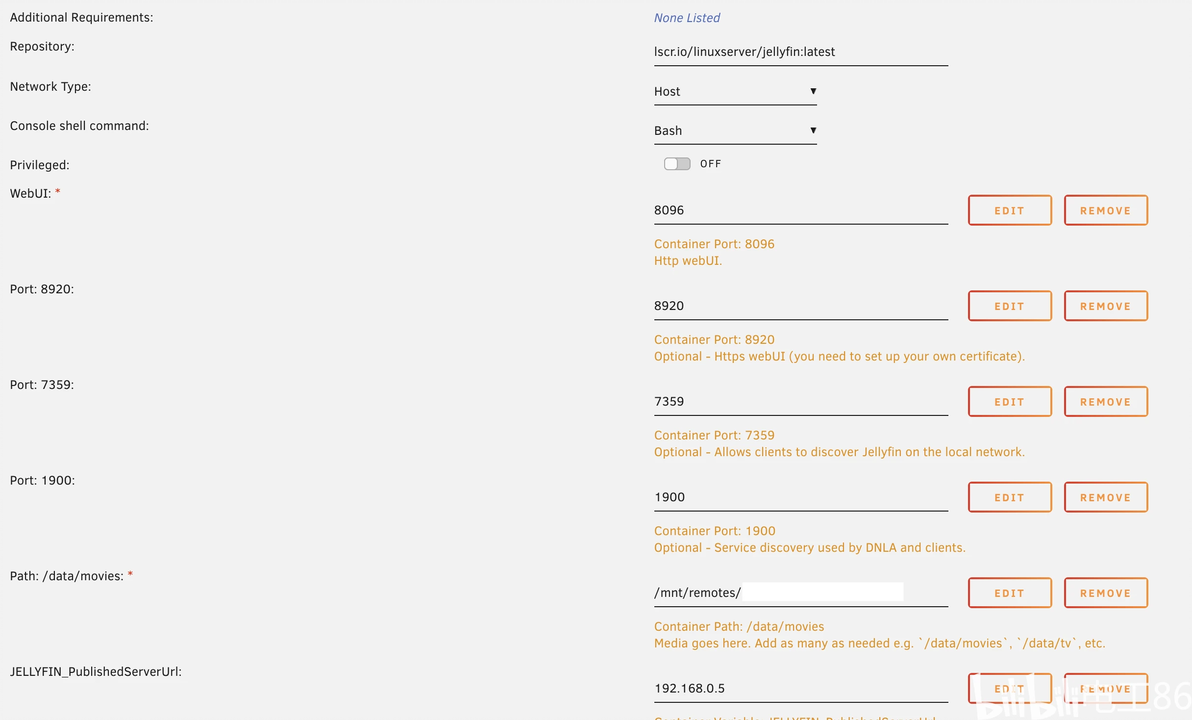Remove the /data/movies path
This screenshot has height=720, width=1192.
point(1105,593)
